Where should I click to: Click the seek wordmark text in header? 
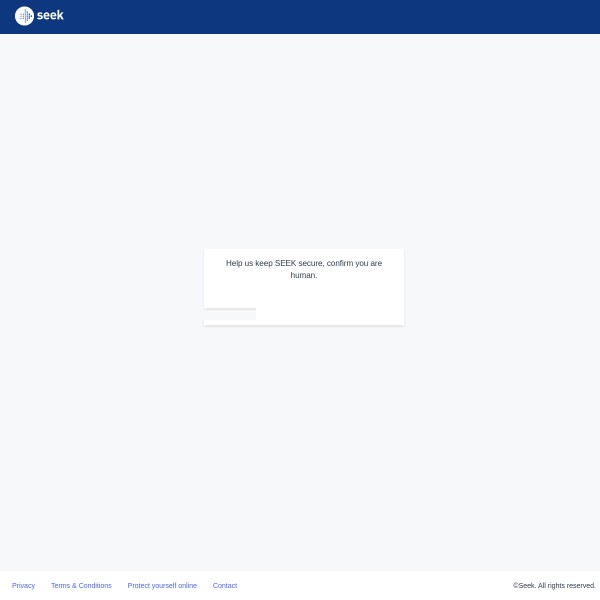tap(50, 15)
